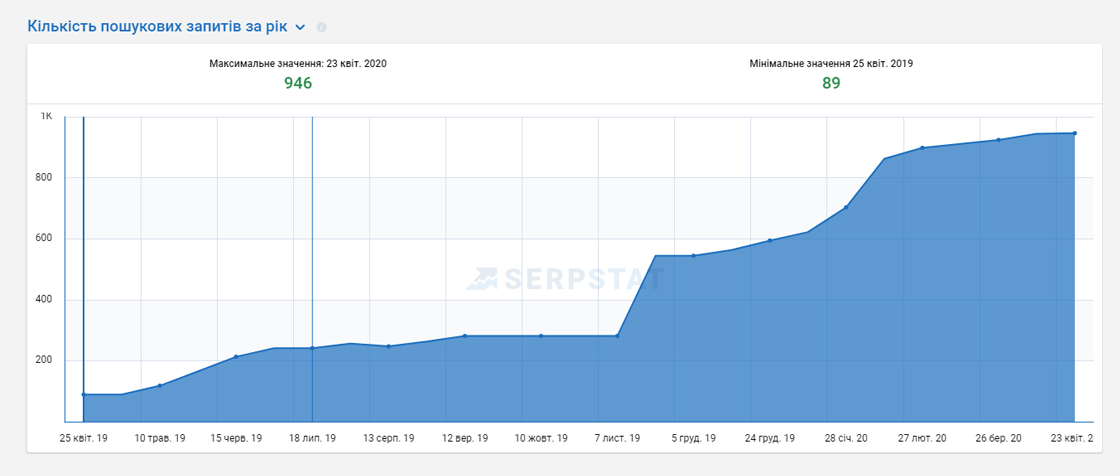Click the x-axis label '18 лип. 19'
Image resolution: width=1120 pixels, height=476 pixels.
click(x=312, y=438)
